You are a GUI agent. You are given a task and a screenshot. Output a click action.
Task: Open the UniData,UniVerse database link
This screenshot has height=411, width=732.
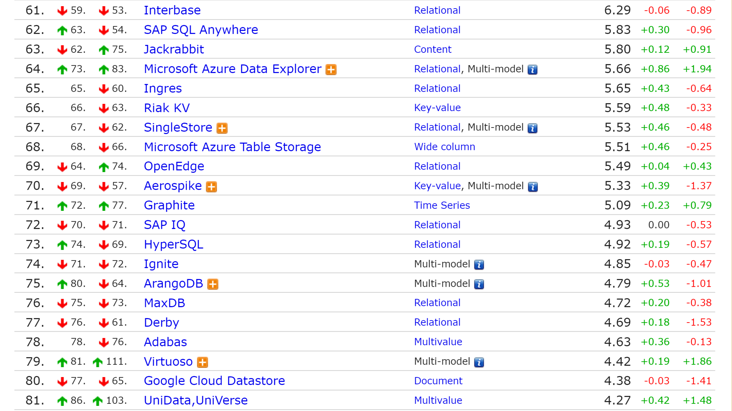(x=195, y=400)
